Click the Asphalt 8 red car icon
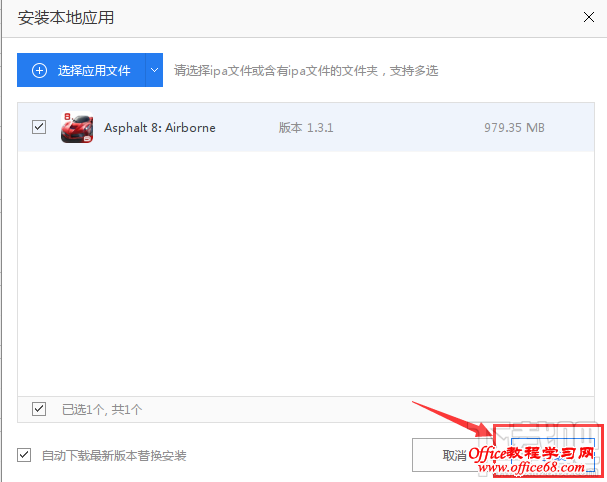Image resolution: width=607 pixels, height=482 pixels. 77,127
